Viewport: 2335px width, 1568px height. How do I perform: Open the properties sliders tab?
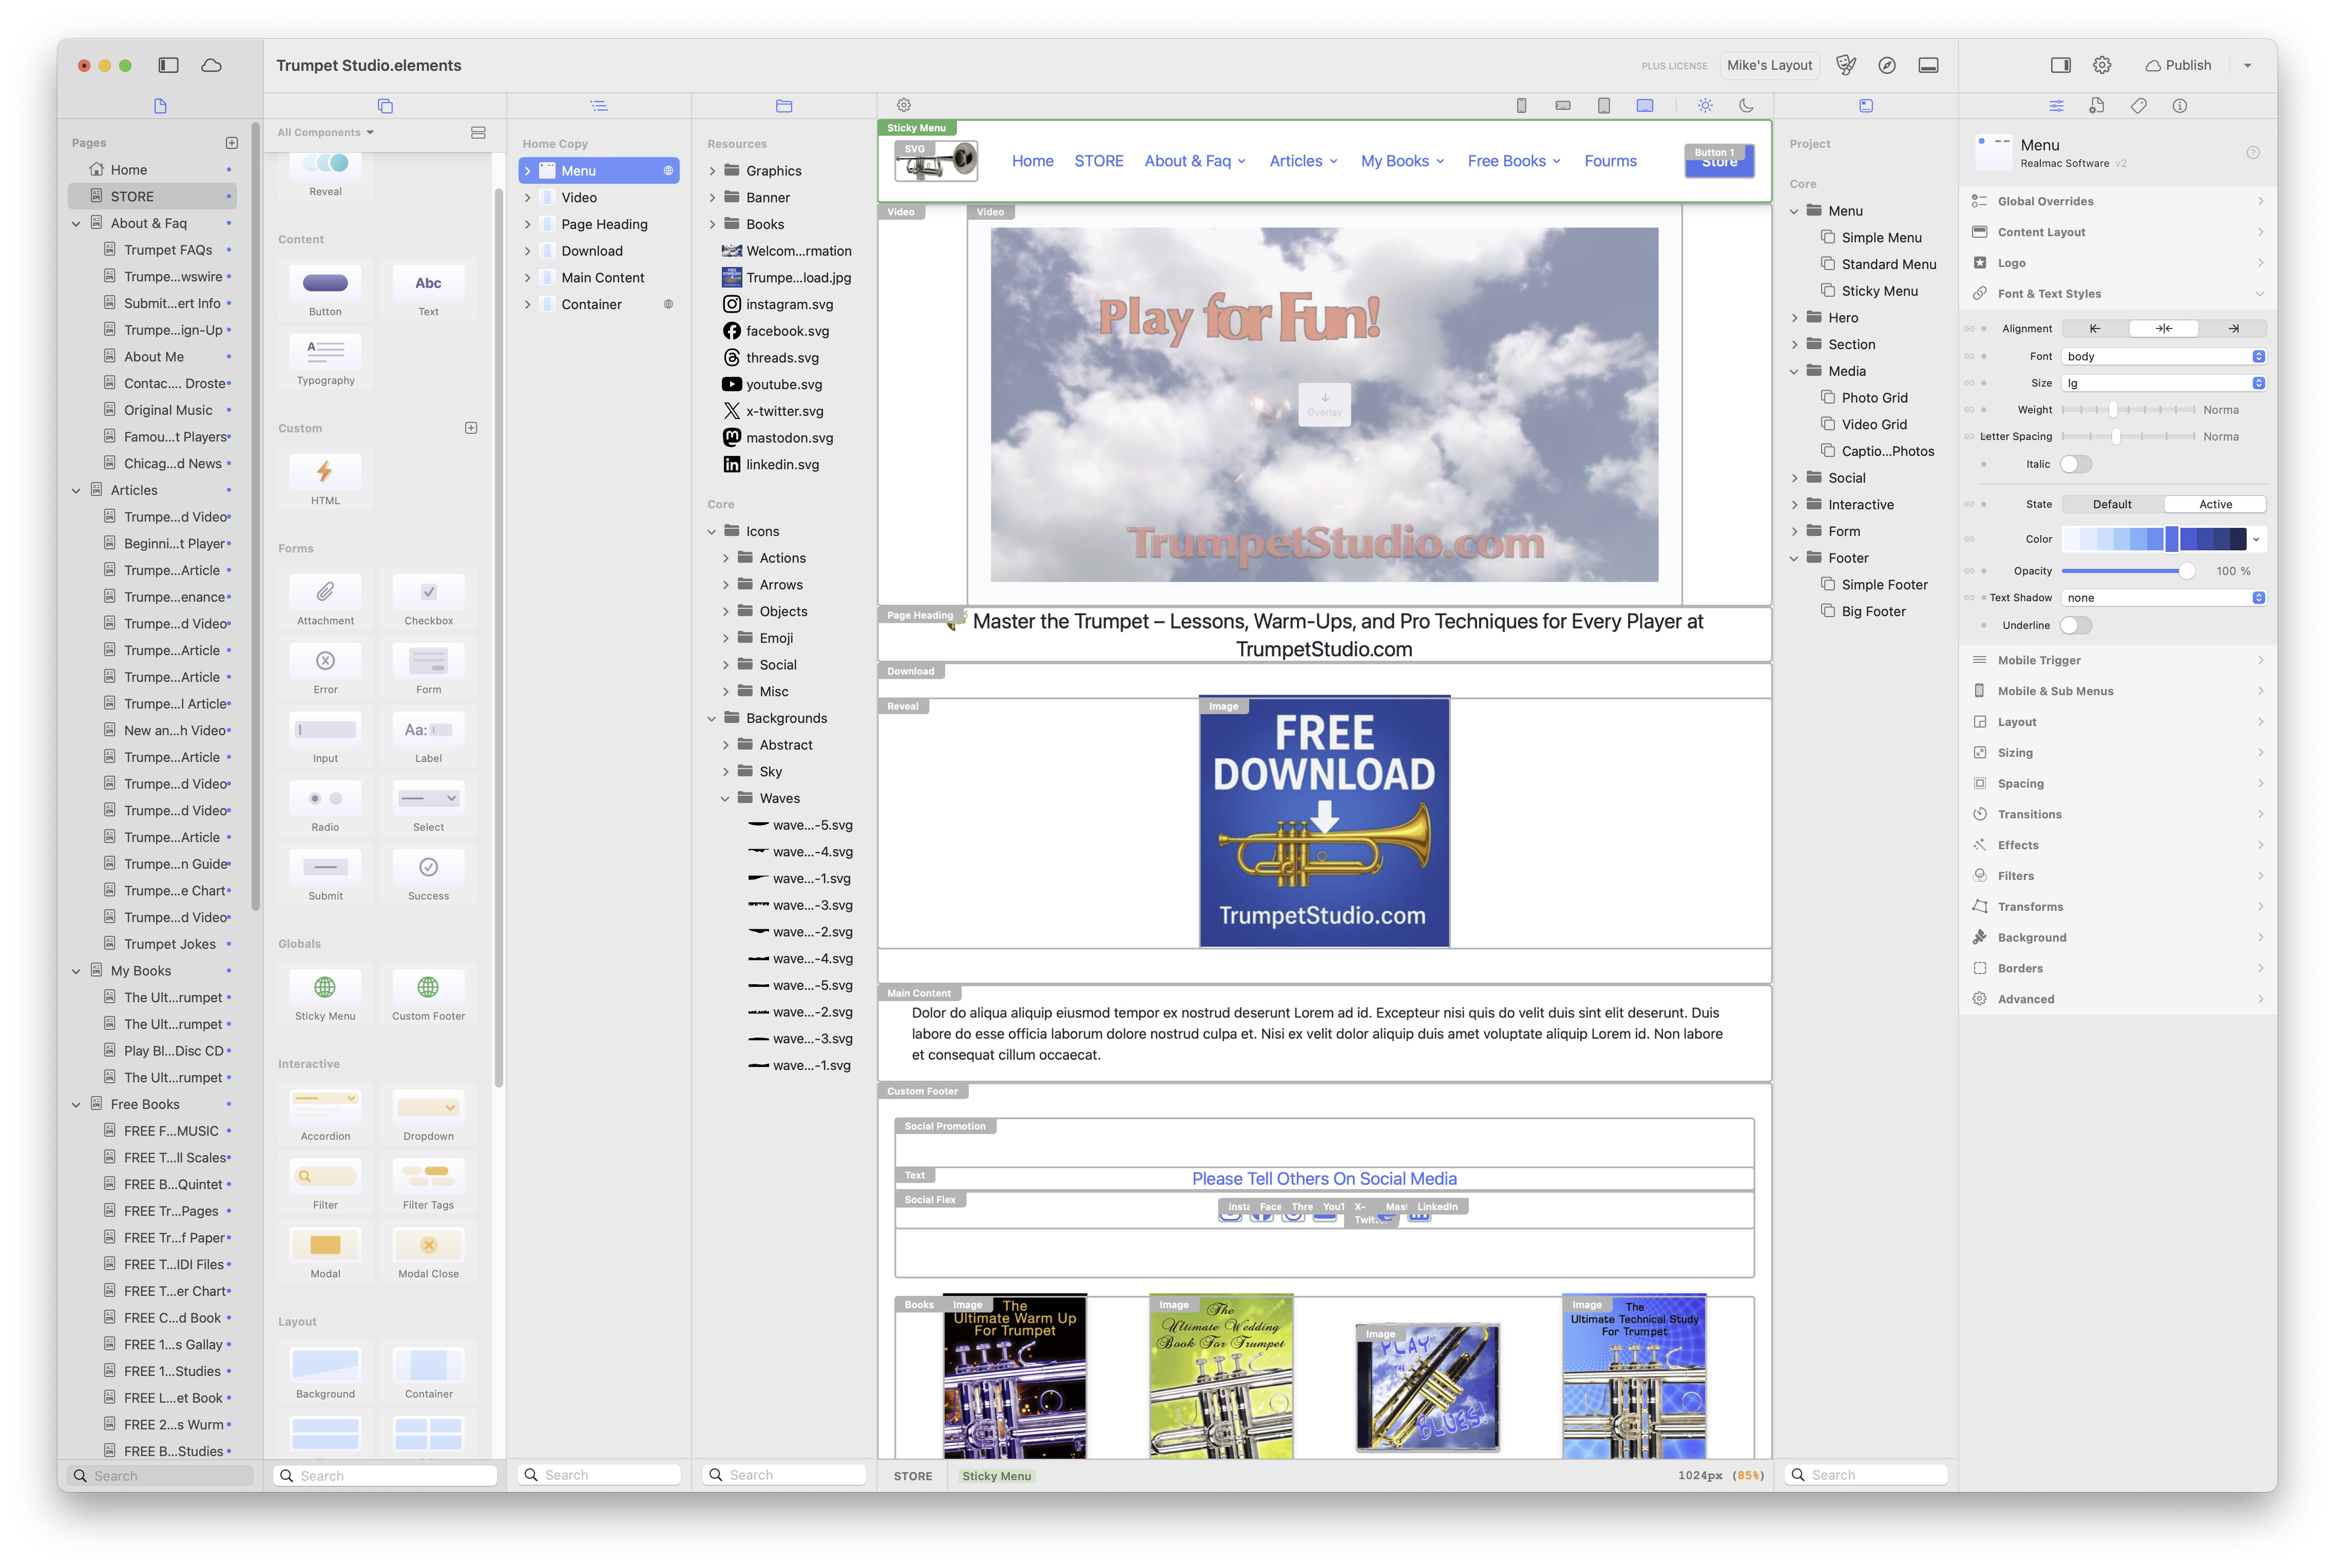click(2056, 106)
